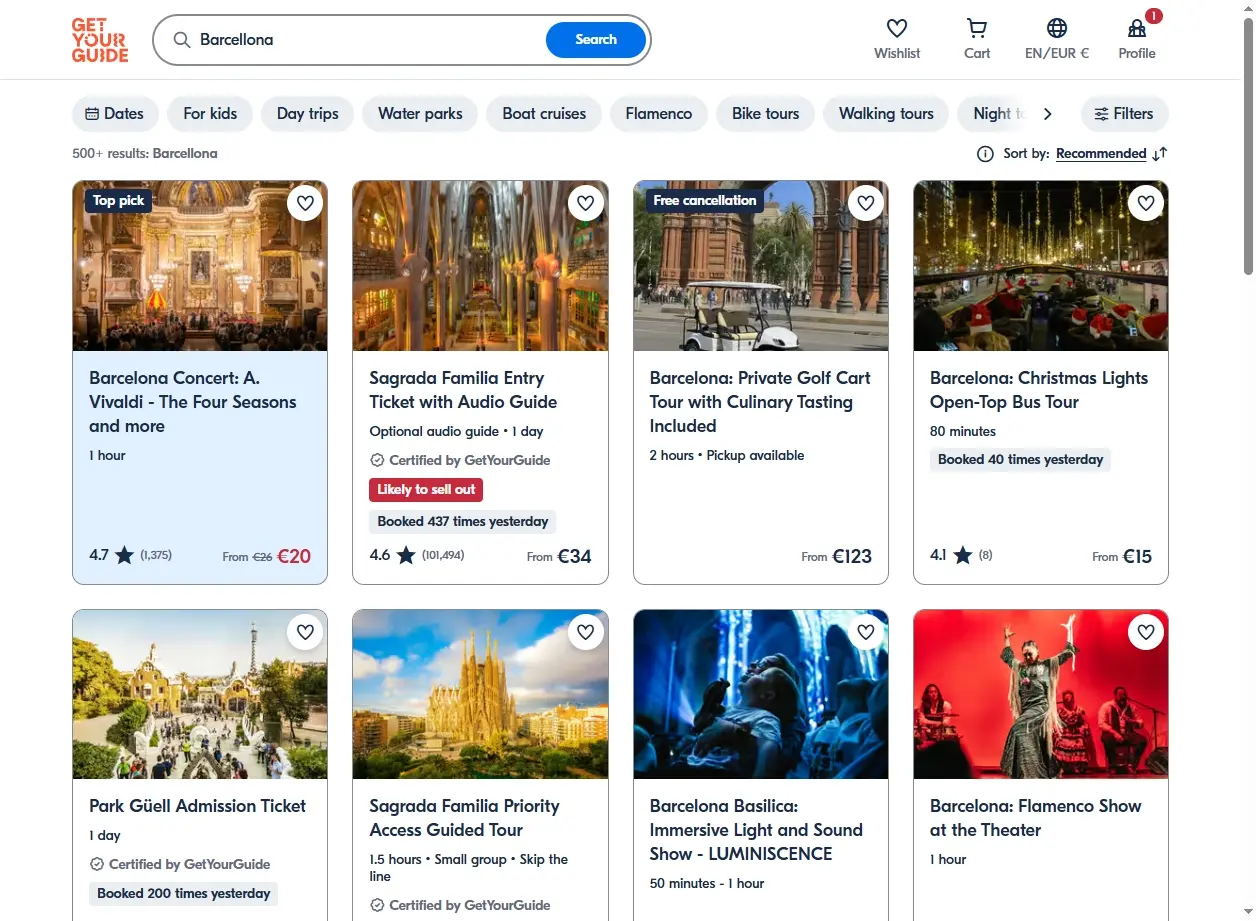
Task: Open Sagrada Familia Entry Ticket title link
Action: (463, 390)
